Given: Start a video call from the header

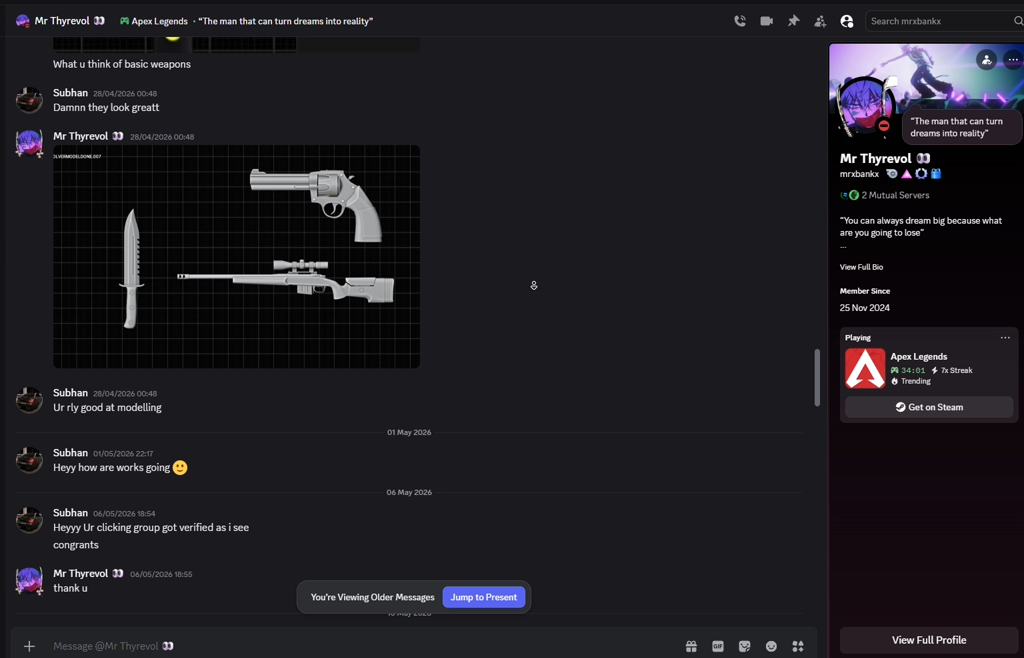Looking at the screenshot, I should click(x=767, y=21).
